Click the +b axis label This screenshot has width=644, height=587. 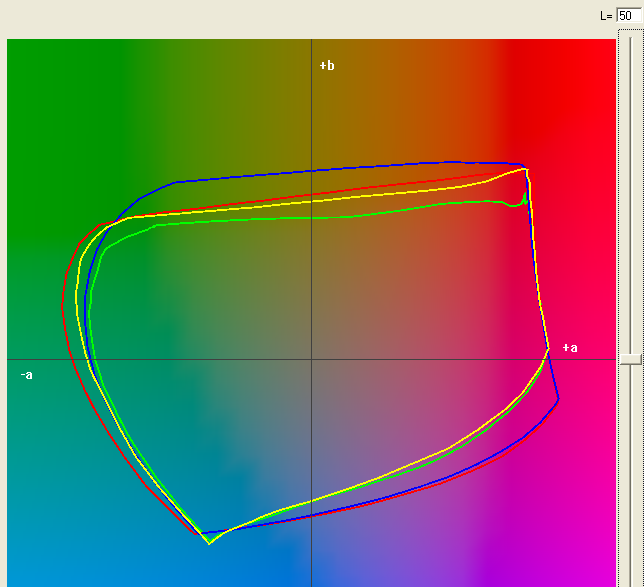327,66
